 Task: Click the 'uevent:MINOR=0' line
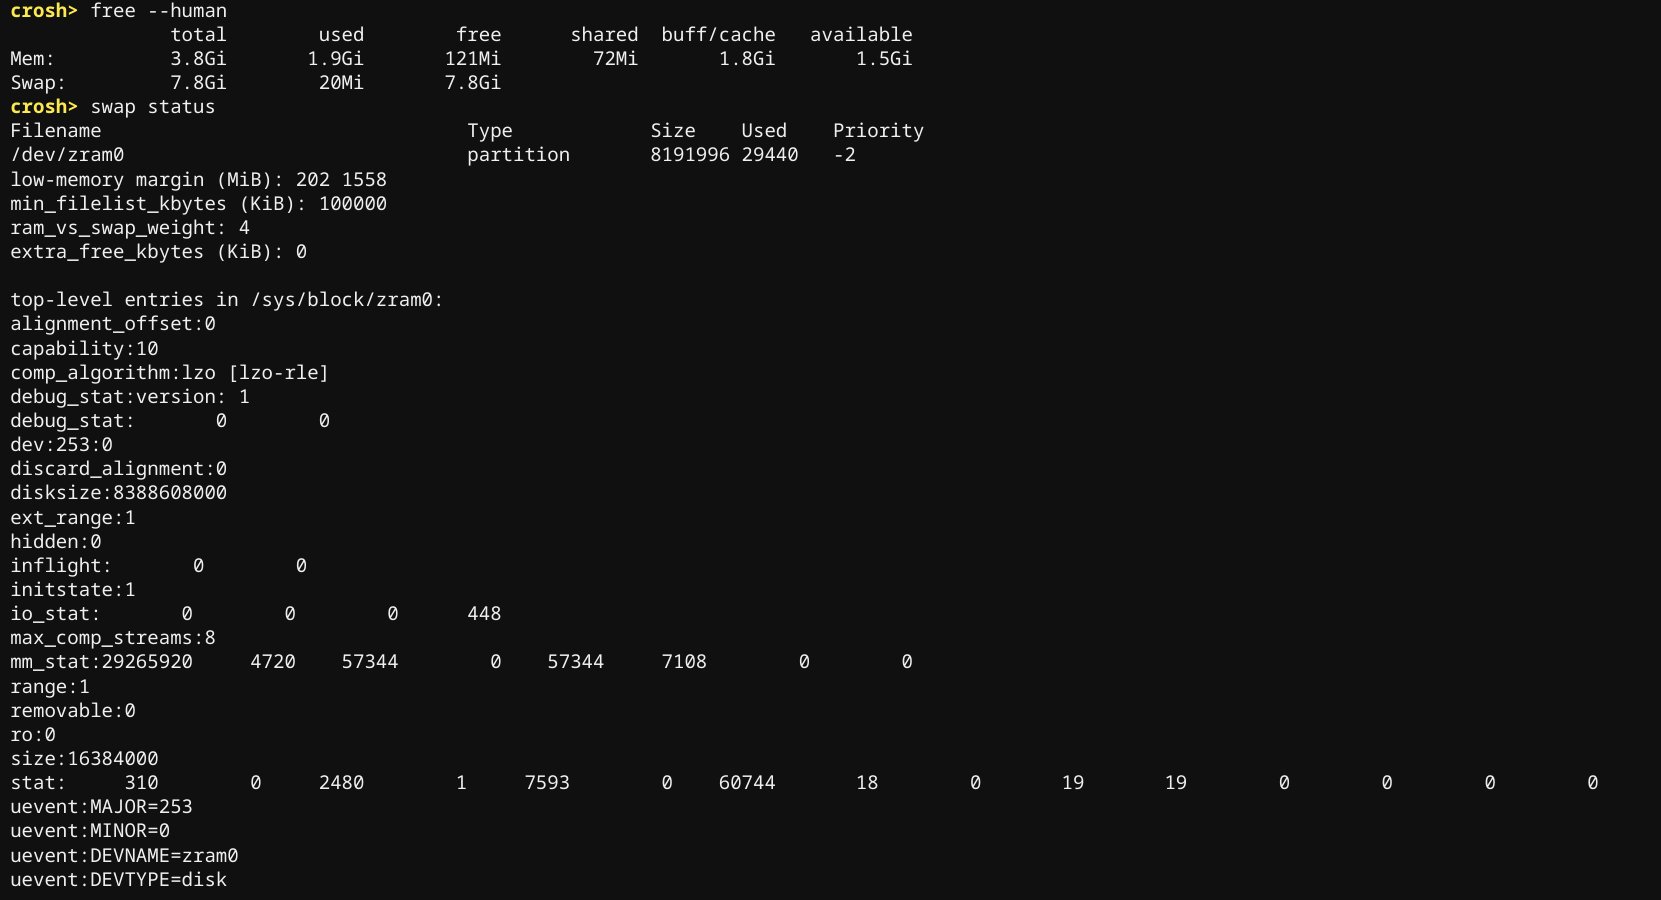point(90,831)
